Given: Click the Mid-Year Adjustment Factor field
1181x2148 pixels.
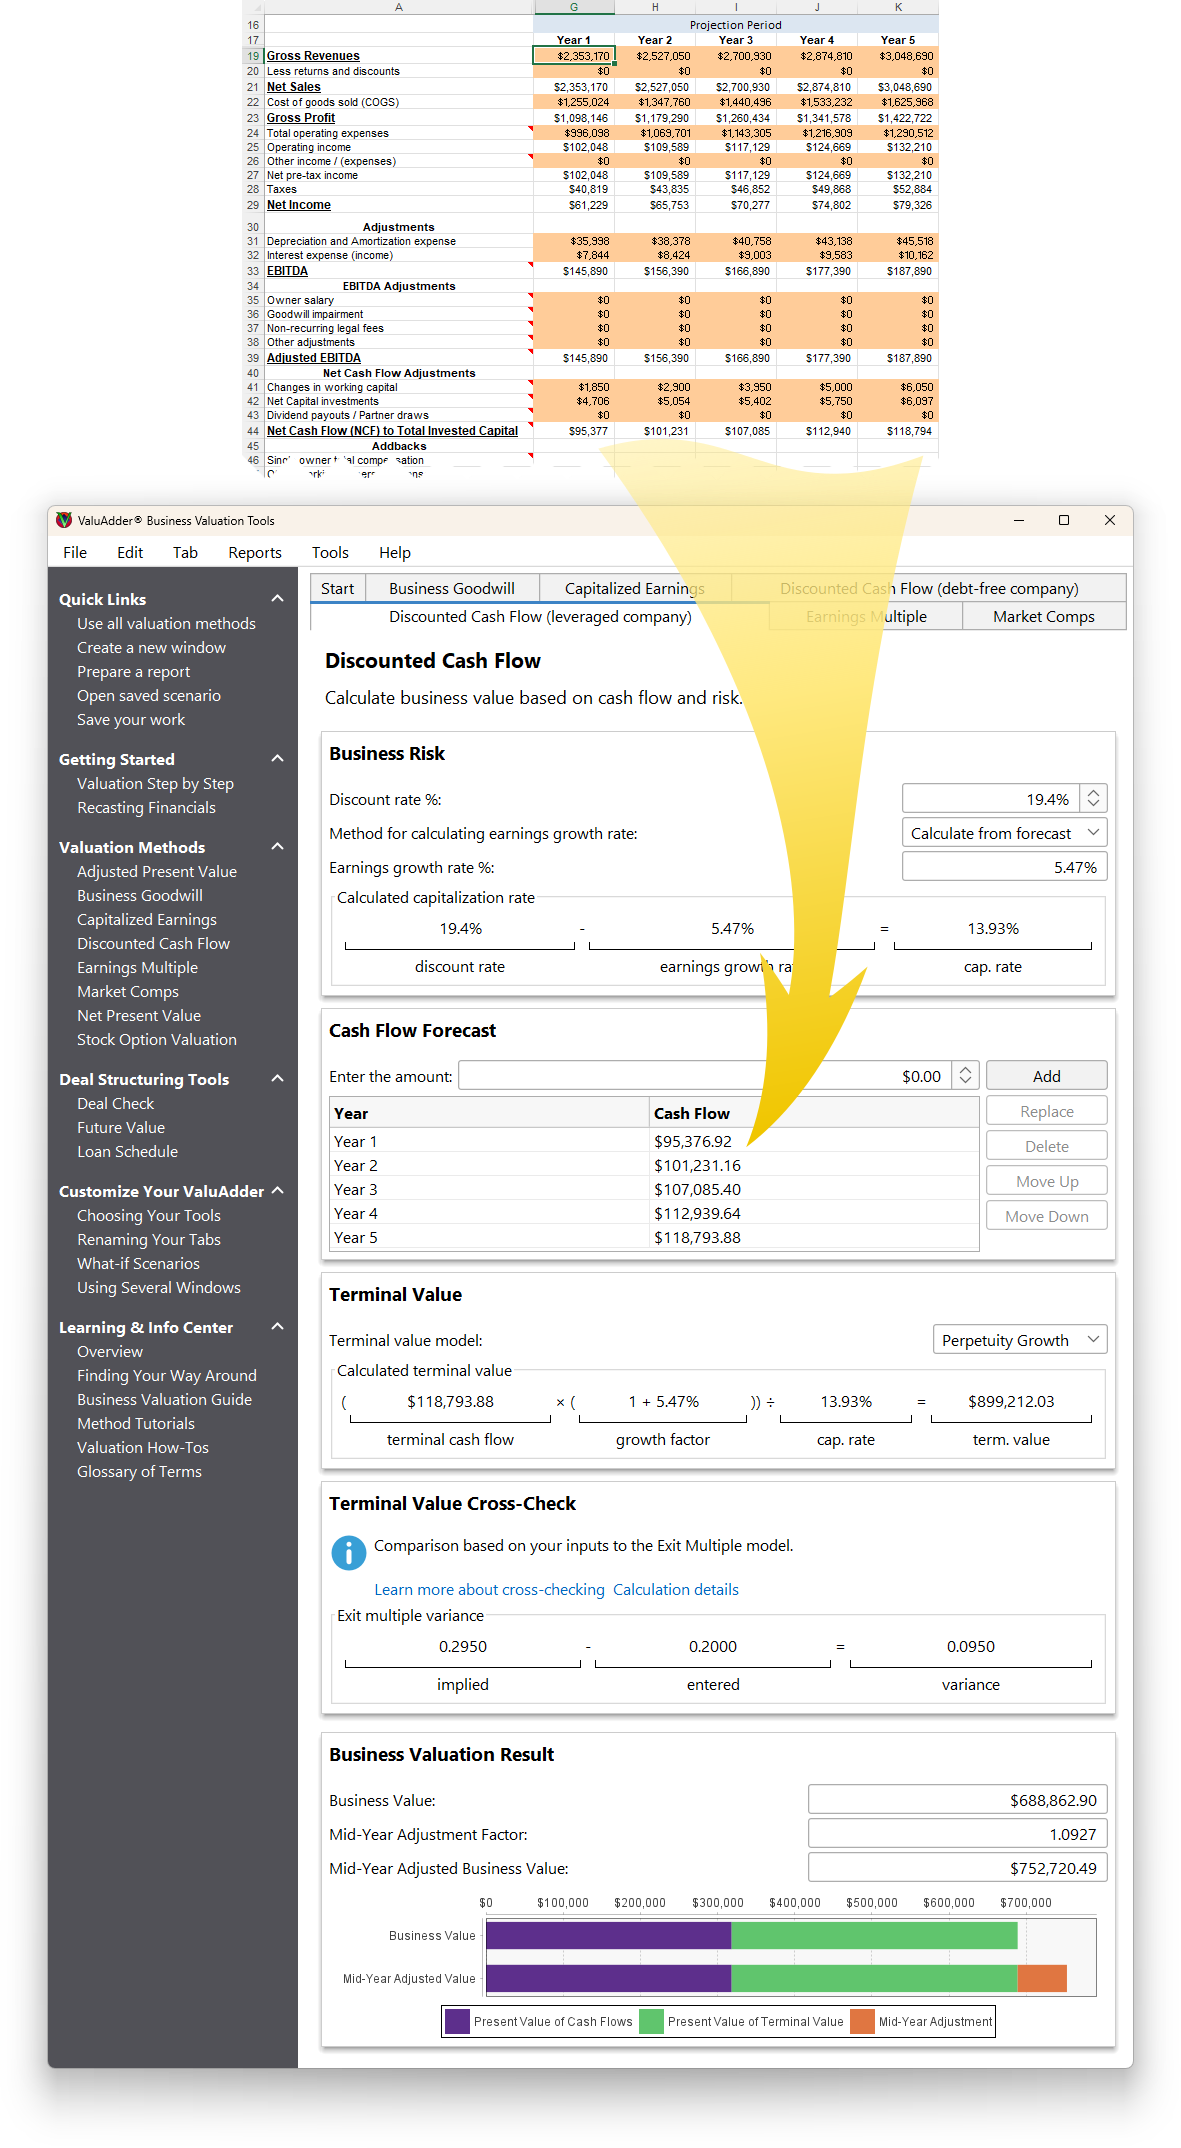Looking at the screenshot, I should 957,1833.
